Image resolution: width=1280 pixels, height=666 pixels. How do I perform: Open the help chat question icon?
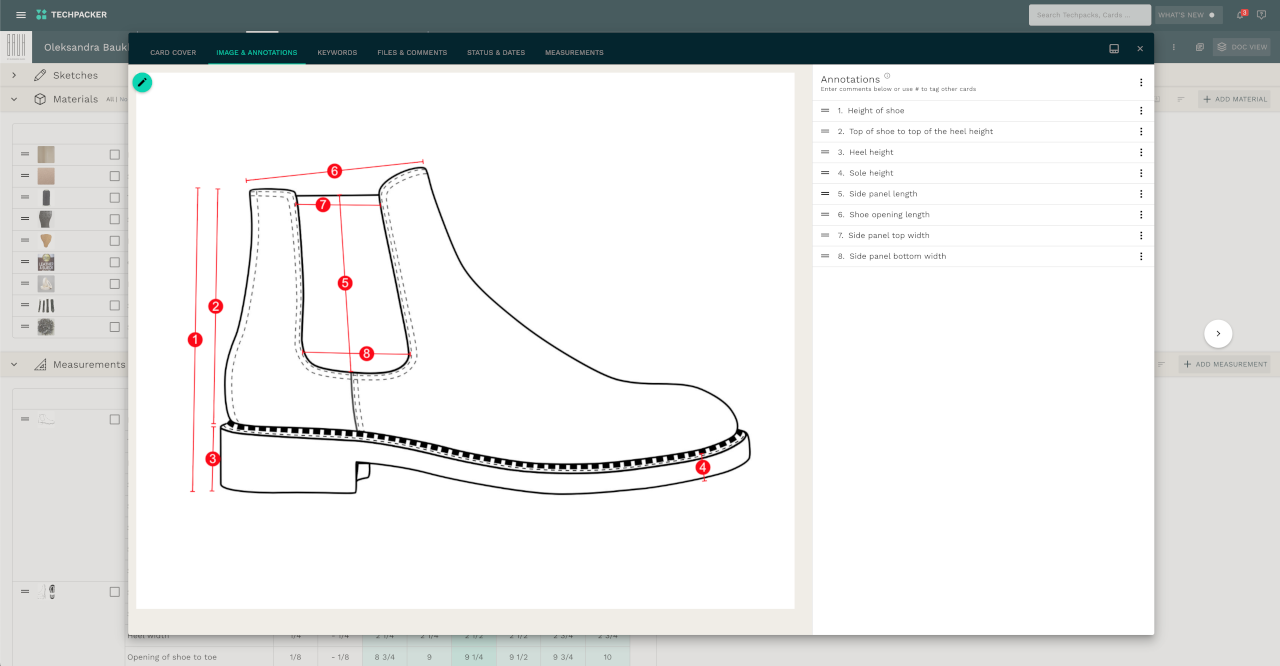pos(1261,15)
